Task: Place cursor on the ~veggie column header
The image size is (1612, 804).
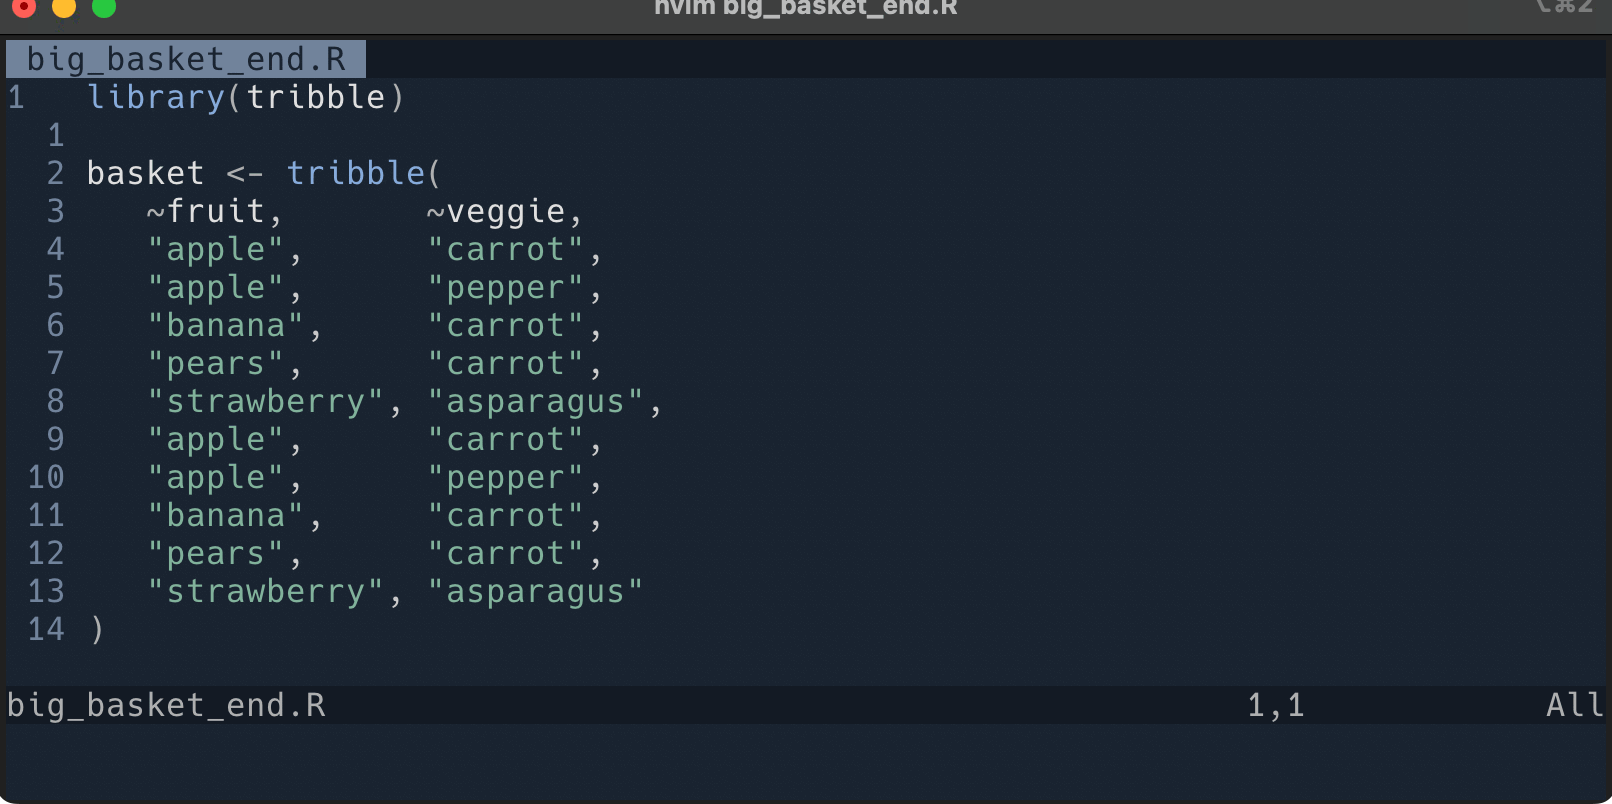Action: (496, 211)
